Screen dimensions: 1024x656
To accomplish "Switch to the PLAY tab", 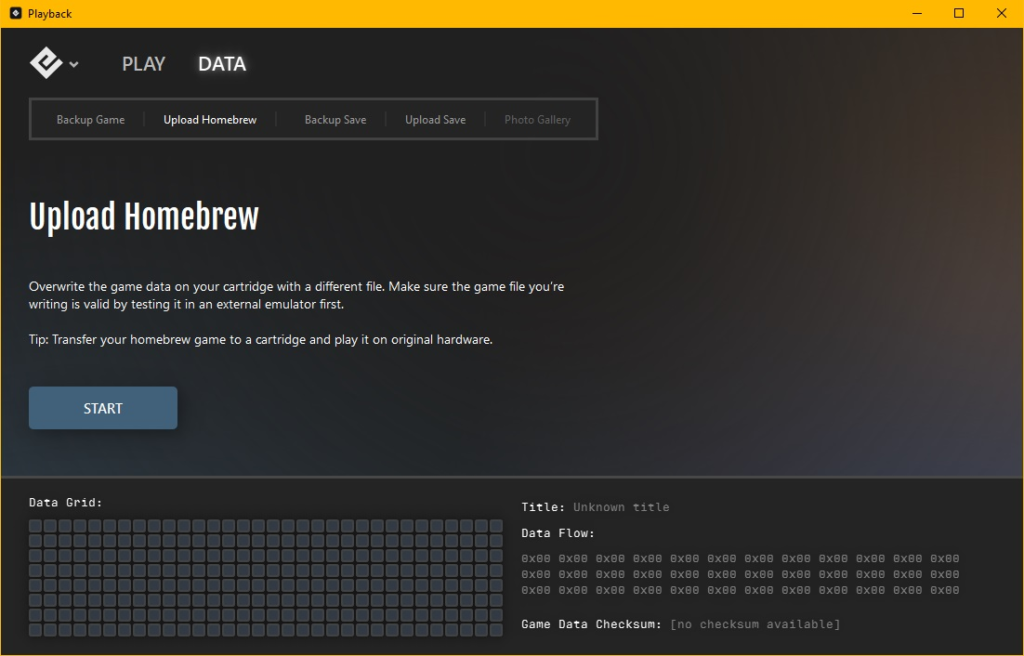I will 143,64.
